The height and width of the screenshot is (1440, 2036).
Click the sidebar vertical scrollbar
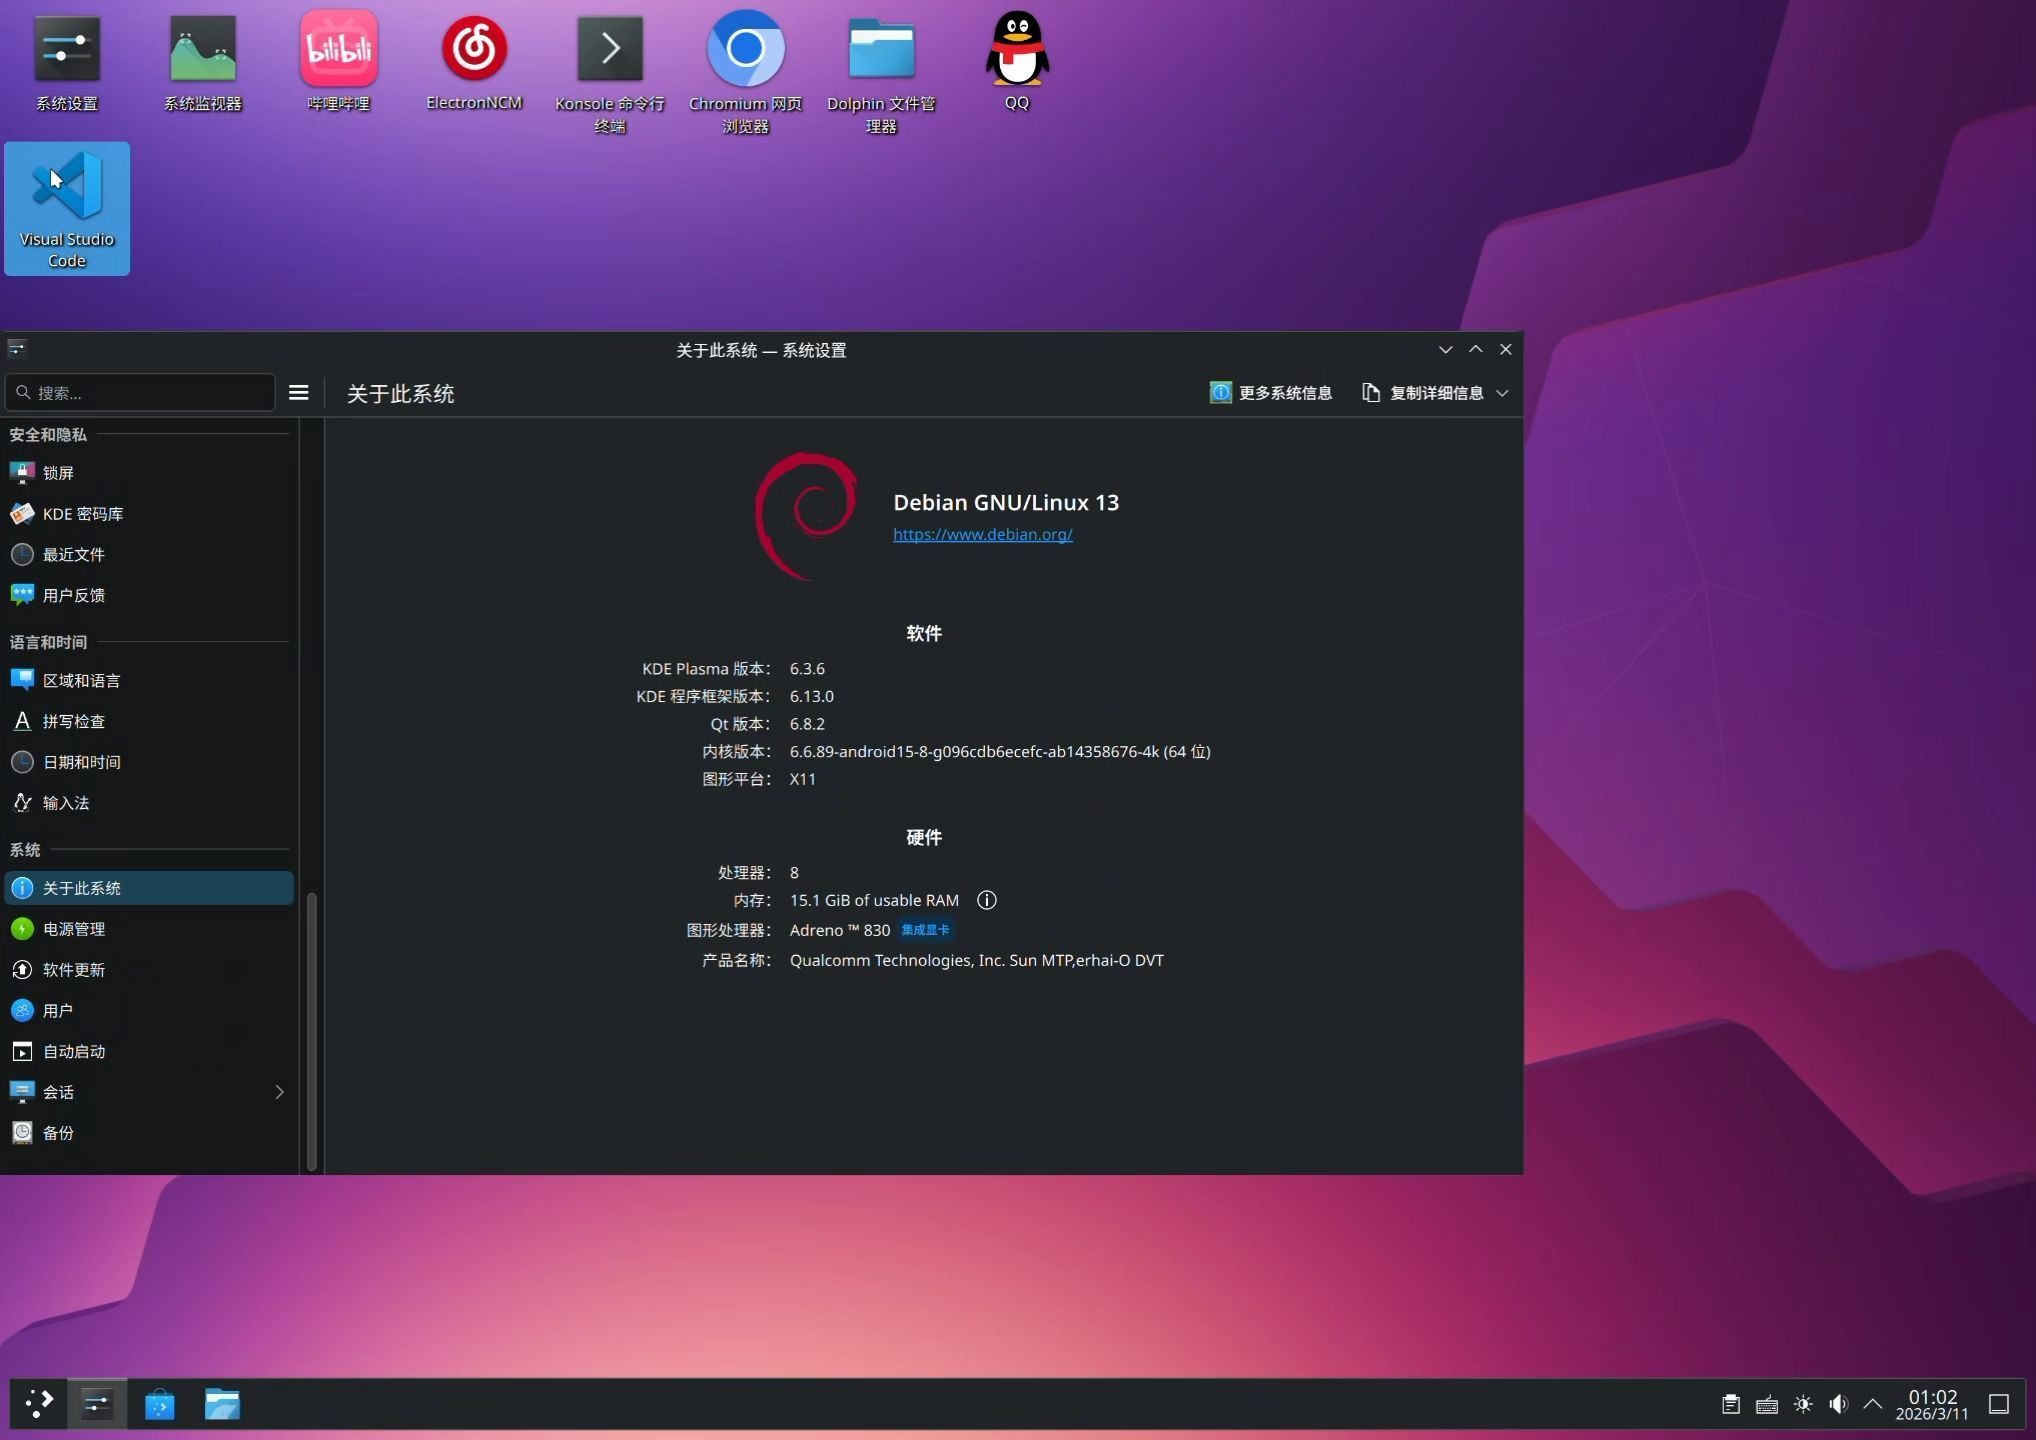click(x=312, y=1030)
